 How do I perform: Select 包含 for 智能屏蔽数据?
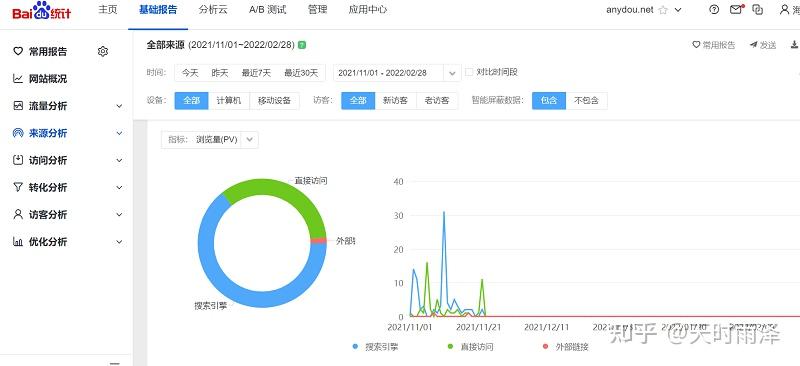(x=549, y=101)
